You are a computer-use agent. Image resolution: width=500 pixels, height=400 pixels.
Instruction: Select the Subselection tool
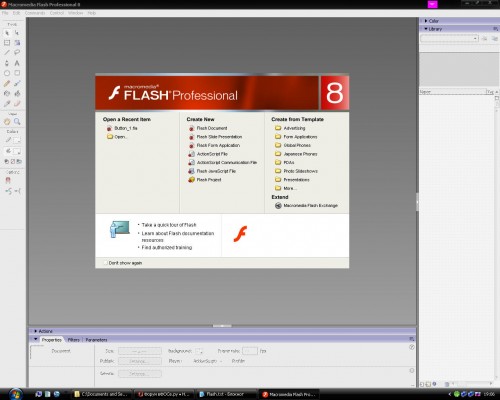17,33
